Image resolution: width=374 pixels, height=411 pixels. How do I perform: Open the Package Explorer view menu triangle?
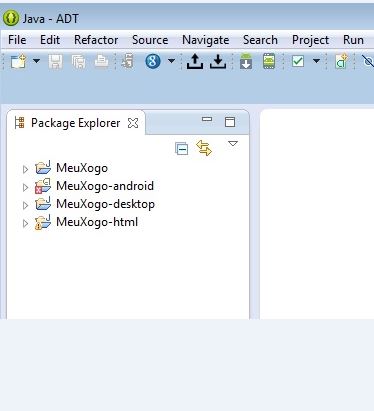[233, 144]
